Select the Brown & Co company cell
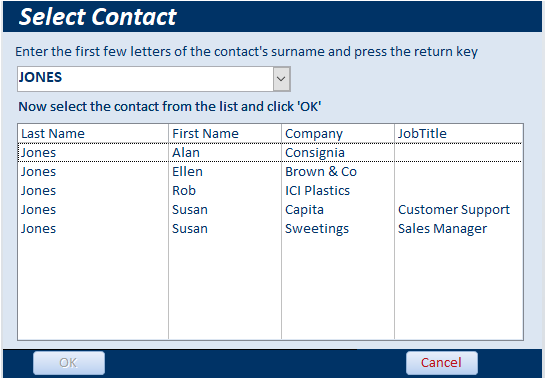Image resolution: width=546 pixels, height=379 pixels. tap(321, 171)
